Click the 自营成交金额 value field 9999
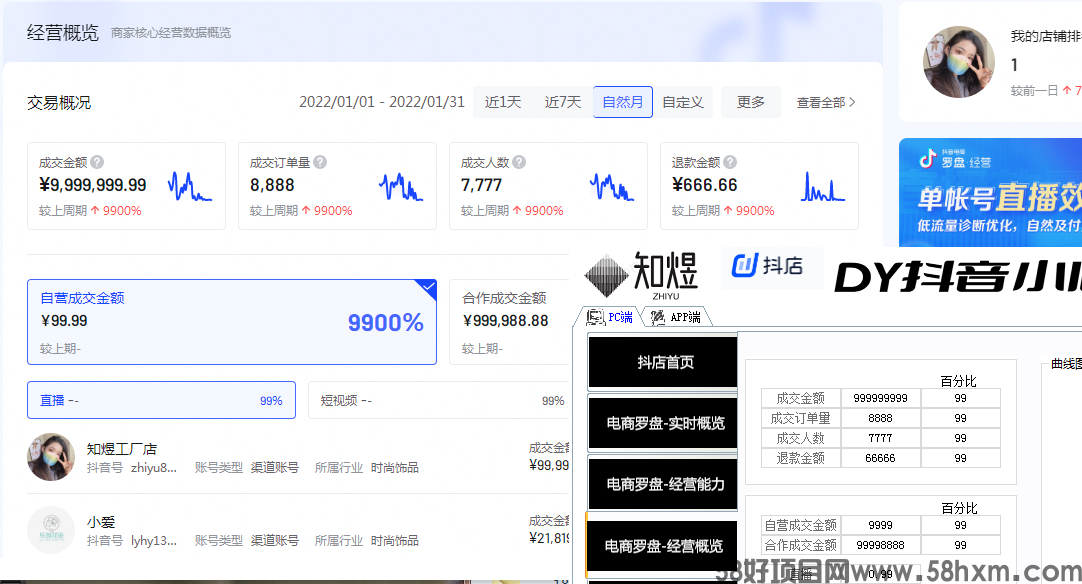The width and height of the screenshot is (1082, 584). (x=881, y=525)
